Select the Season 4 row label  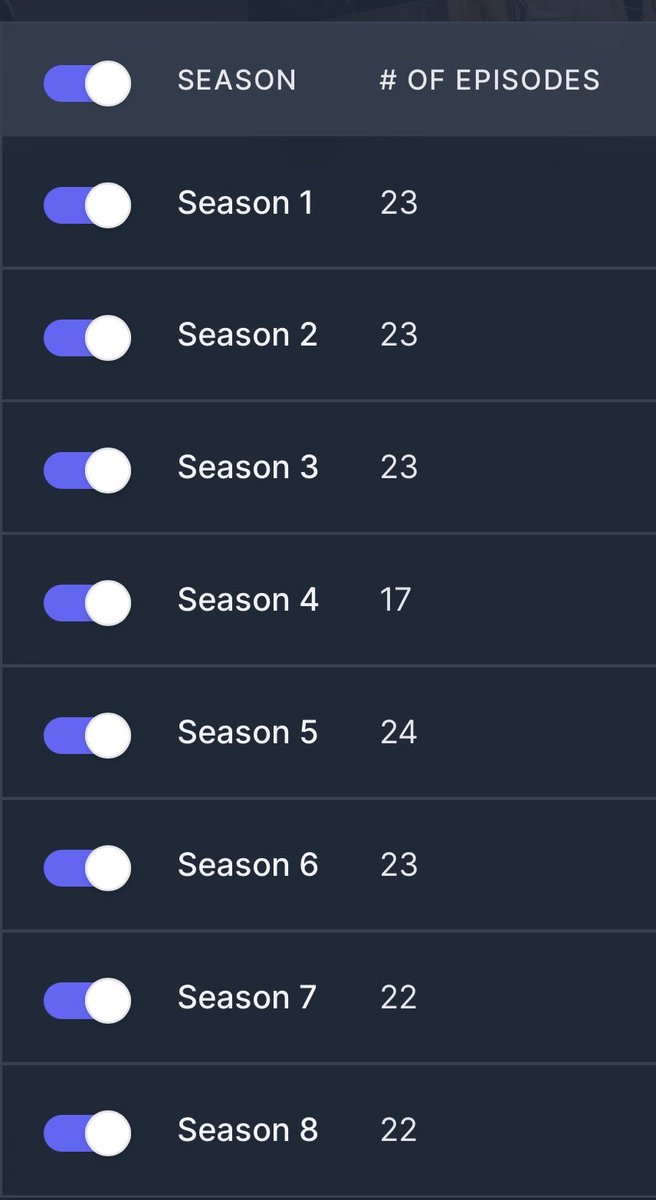pyautogui.click(x=248, y=600)
